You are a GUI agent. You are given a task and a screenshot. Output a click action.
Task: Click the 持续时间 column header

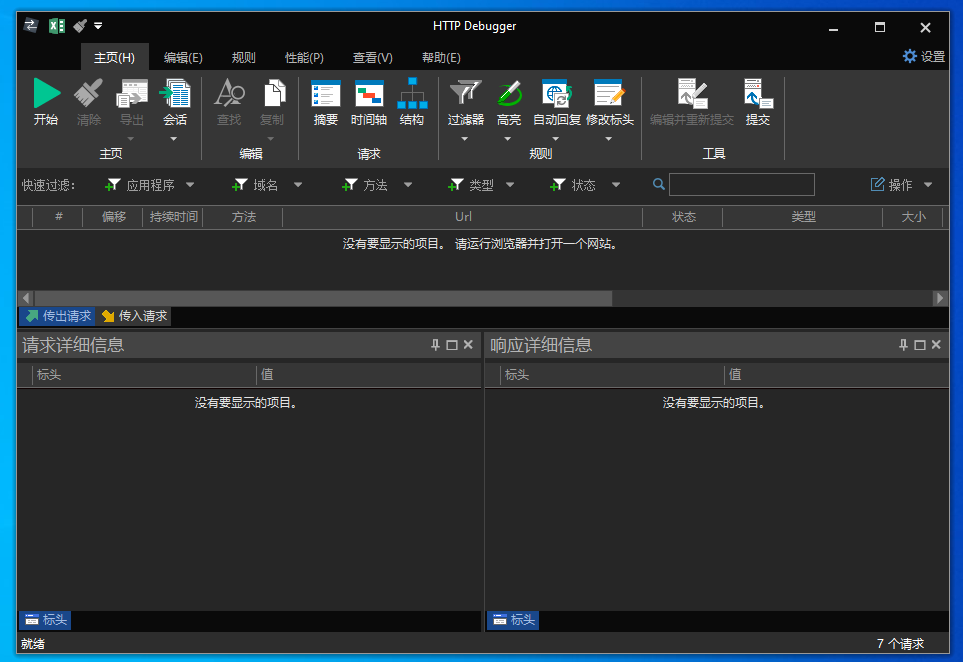[x=173, y=217]
